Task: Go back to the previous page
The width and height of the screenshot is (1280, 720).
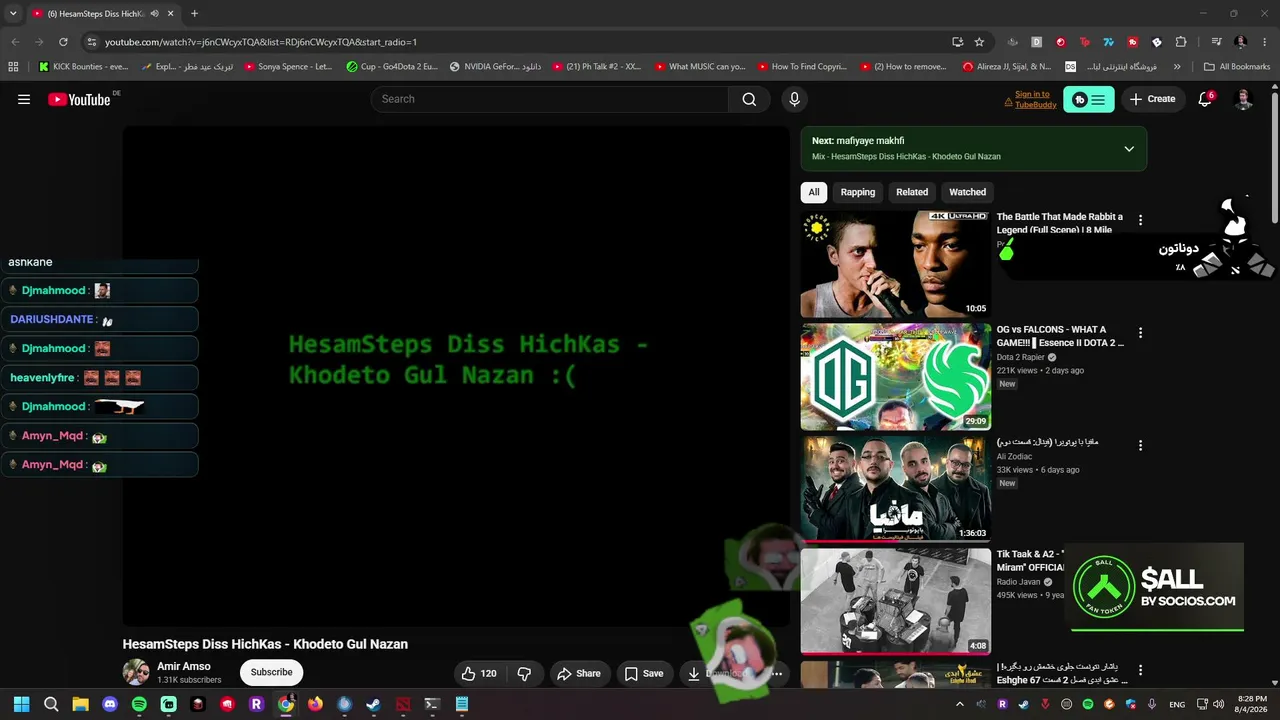Action: pos(15,42)
